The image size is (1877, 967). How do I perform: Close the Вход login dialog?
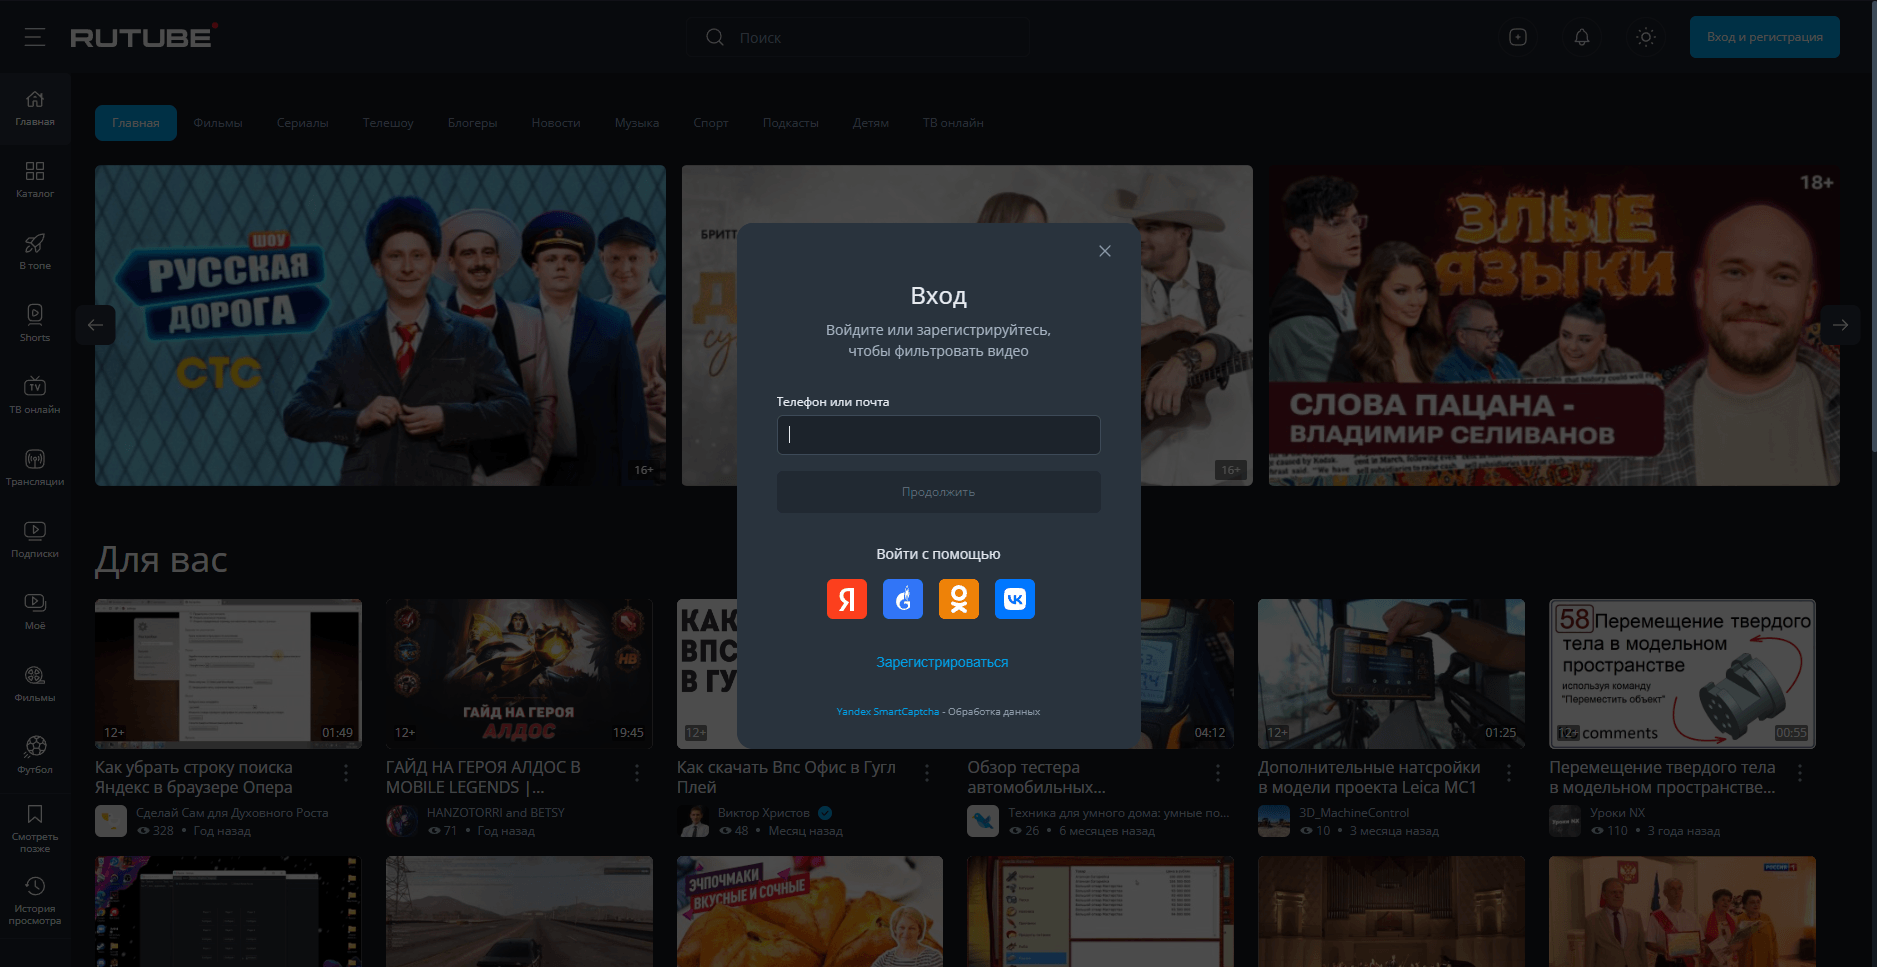coord(1105,251)
